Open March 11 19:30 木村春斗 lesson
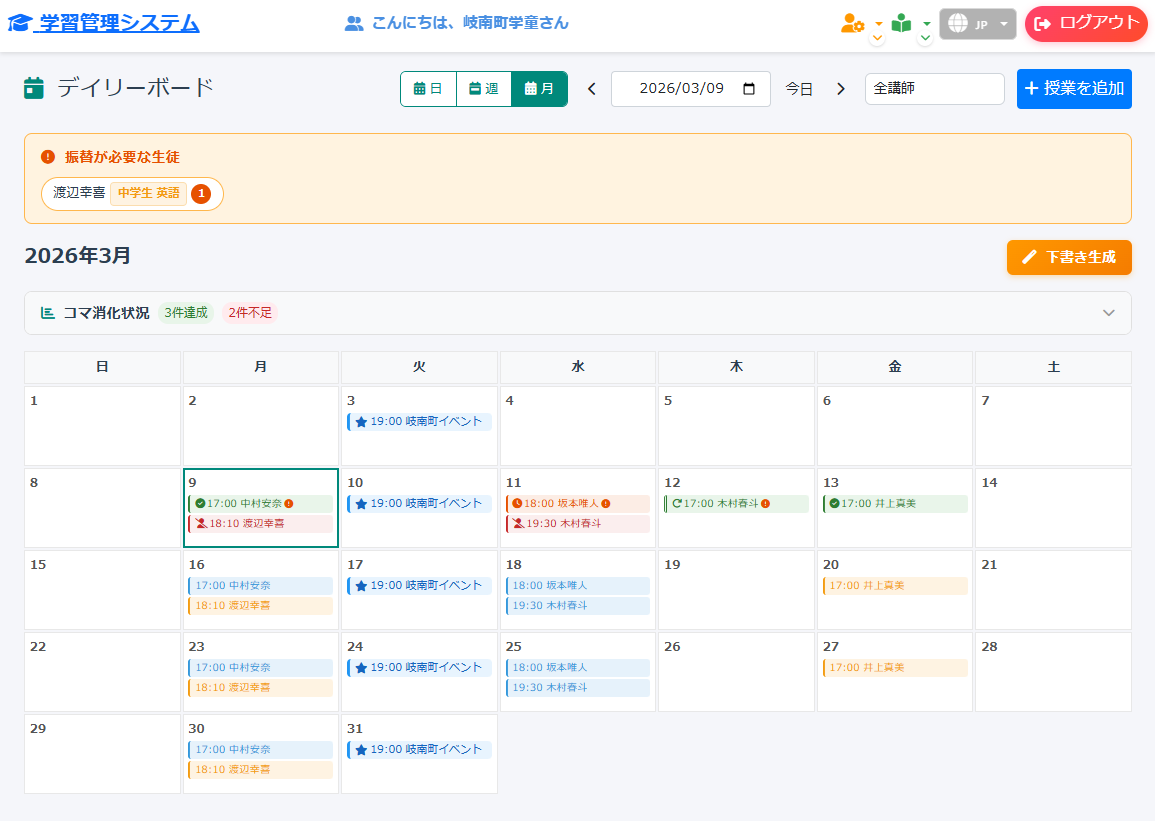This screenshot has width=1155, height=821. 578,524
